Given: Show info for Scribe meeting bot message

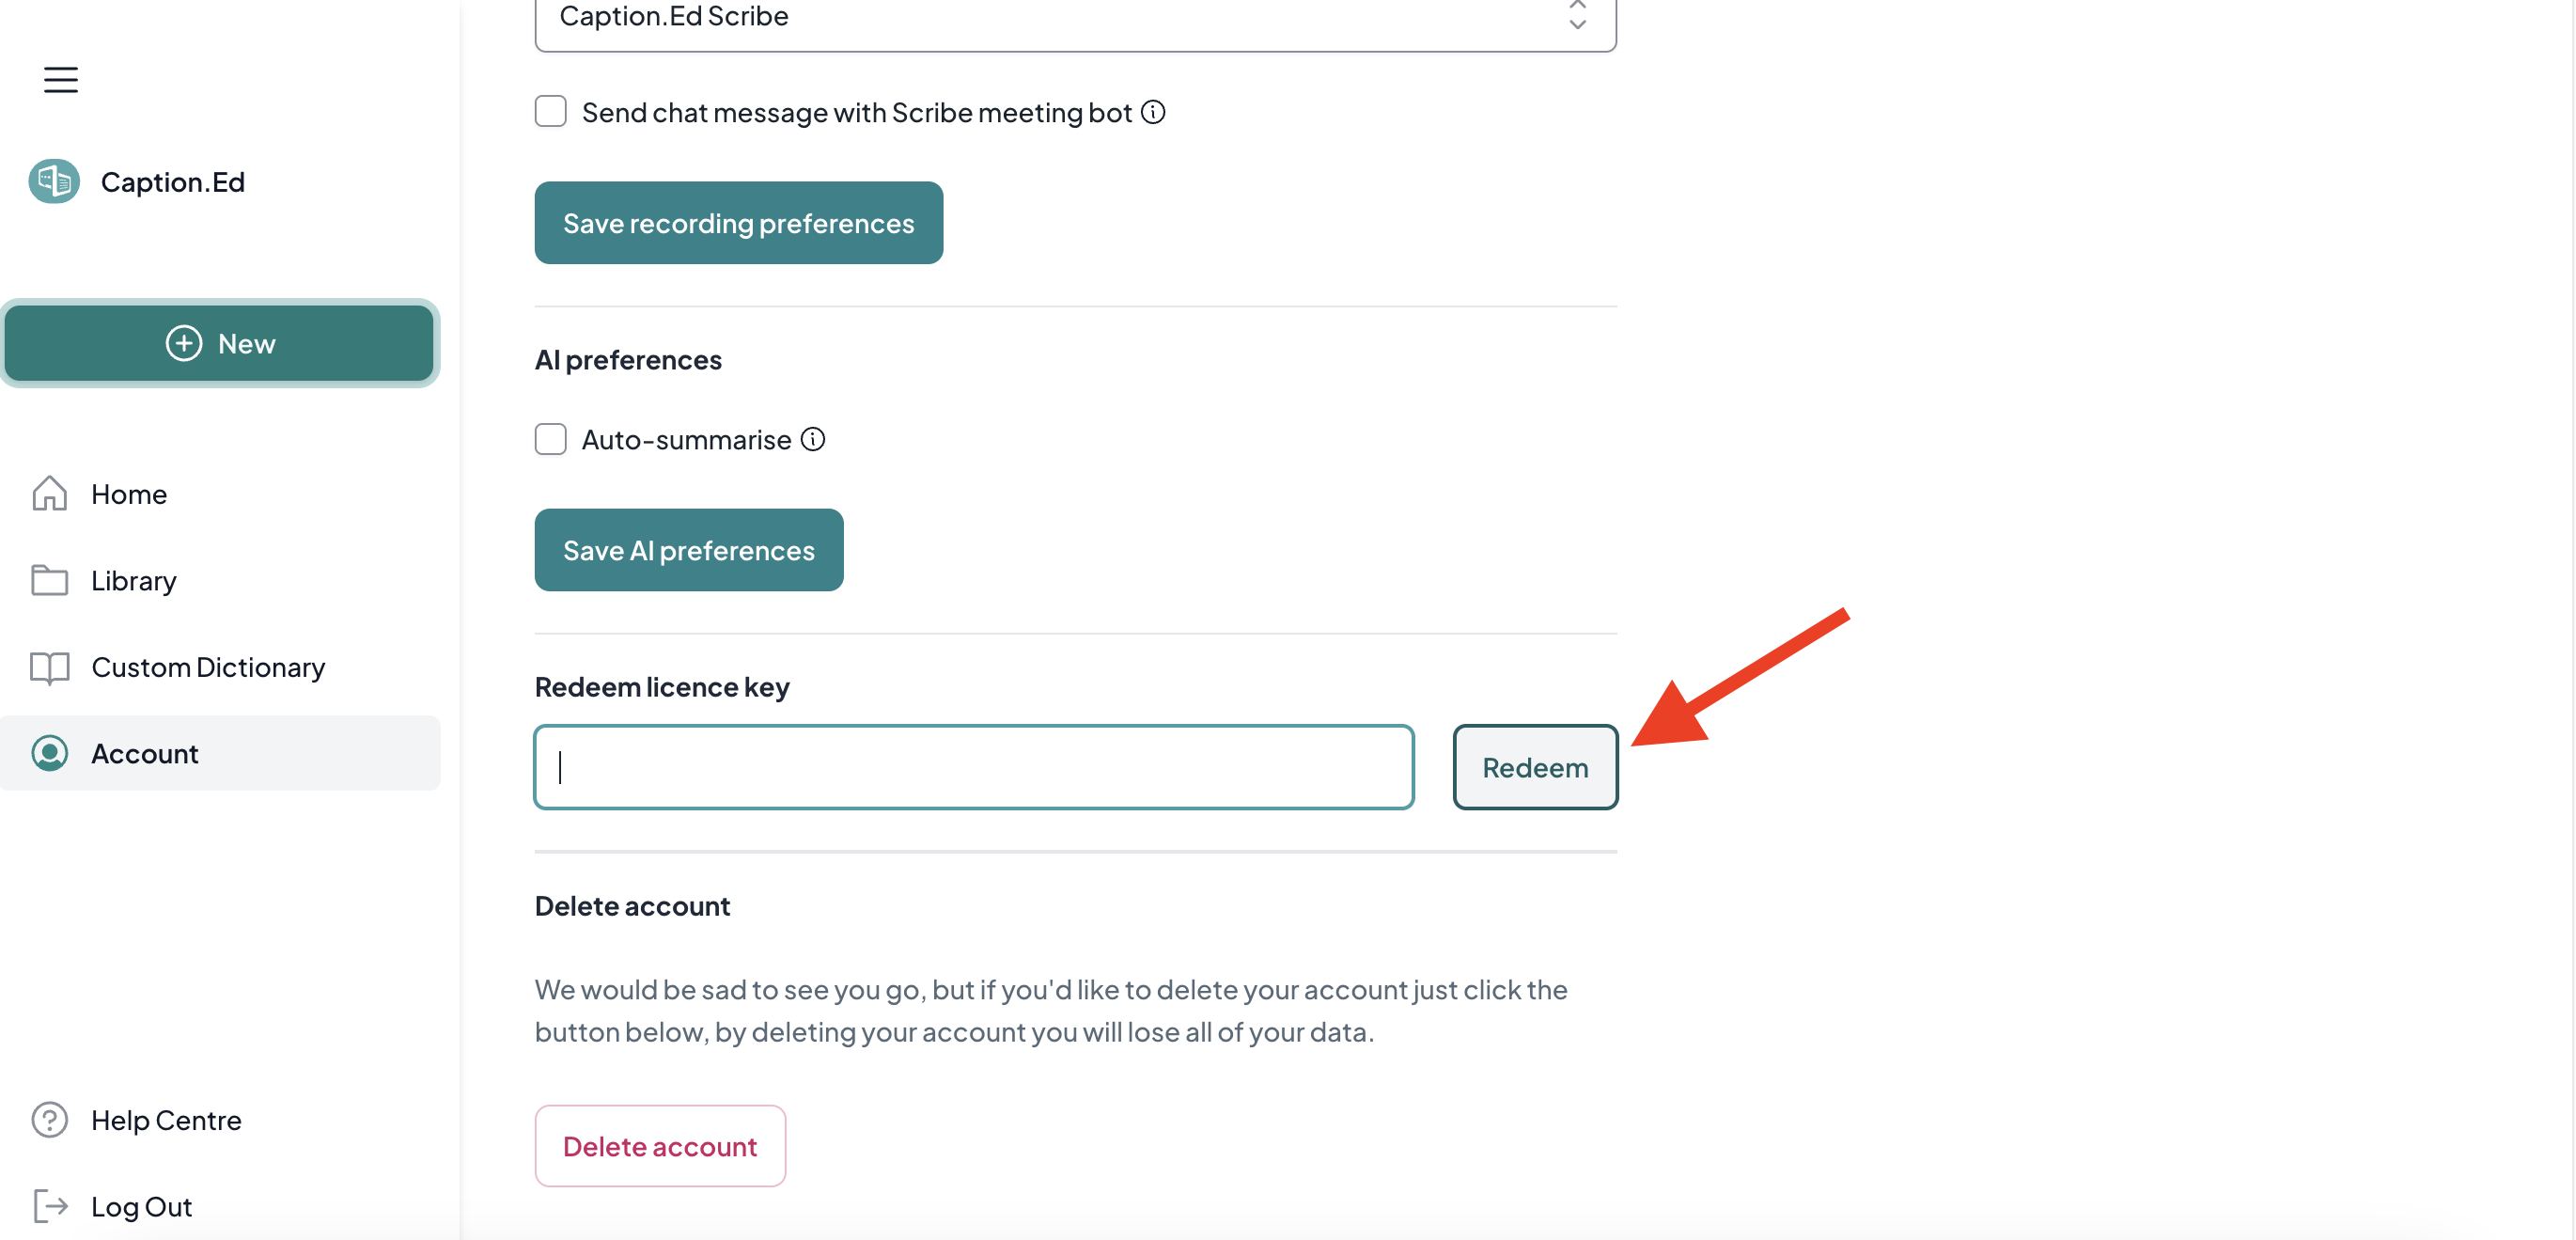Looking at the screenshot, I should point(1153,112).
